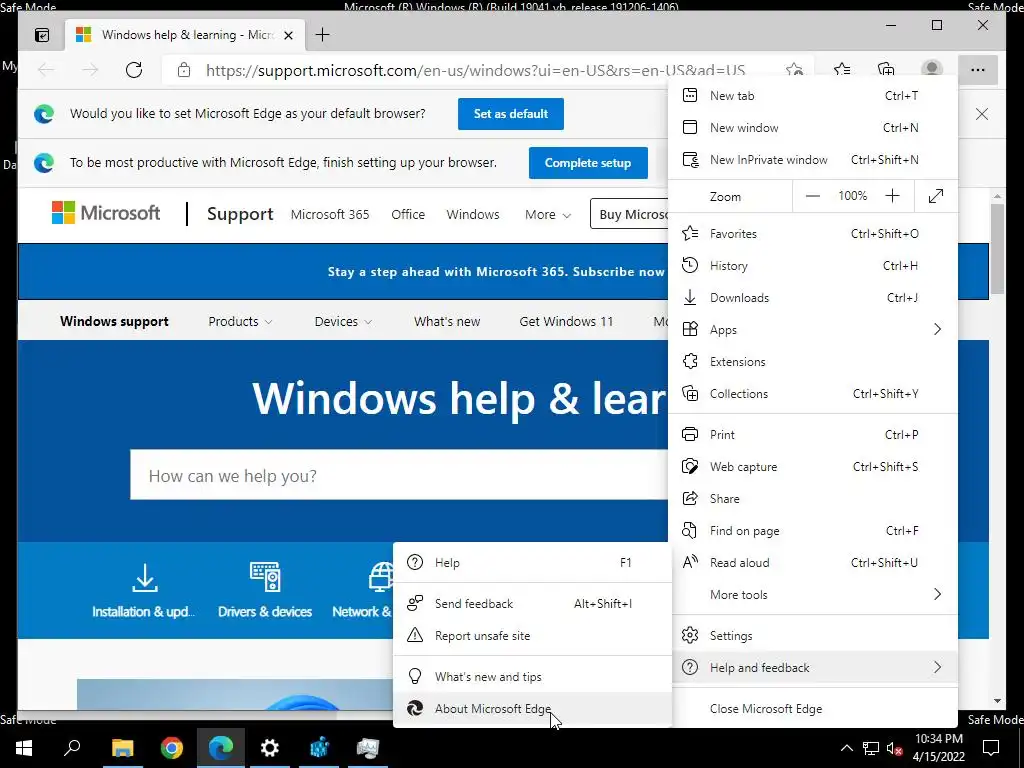Open File Explorer from the taskbar
This screenshot has width=1024, height=768.
click(x=122, y=747)
